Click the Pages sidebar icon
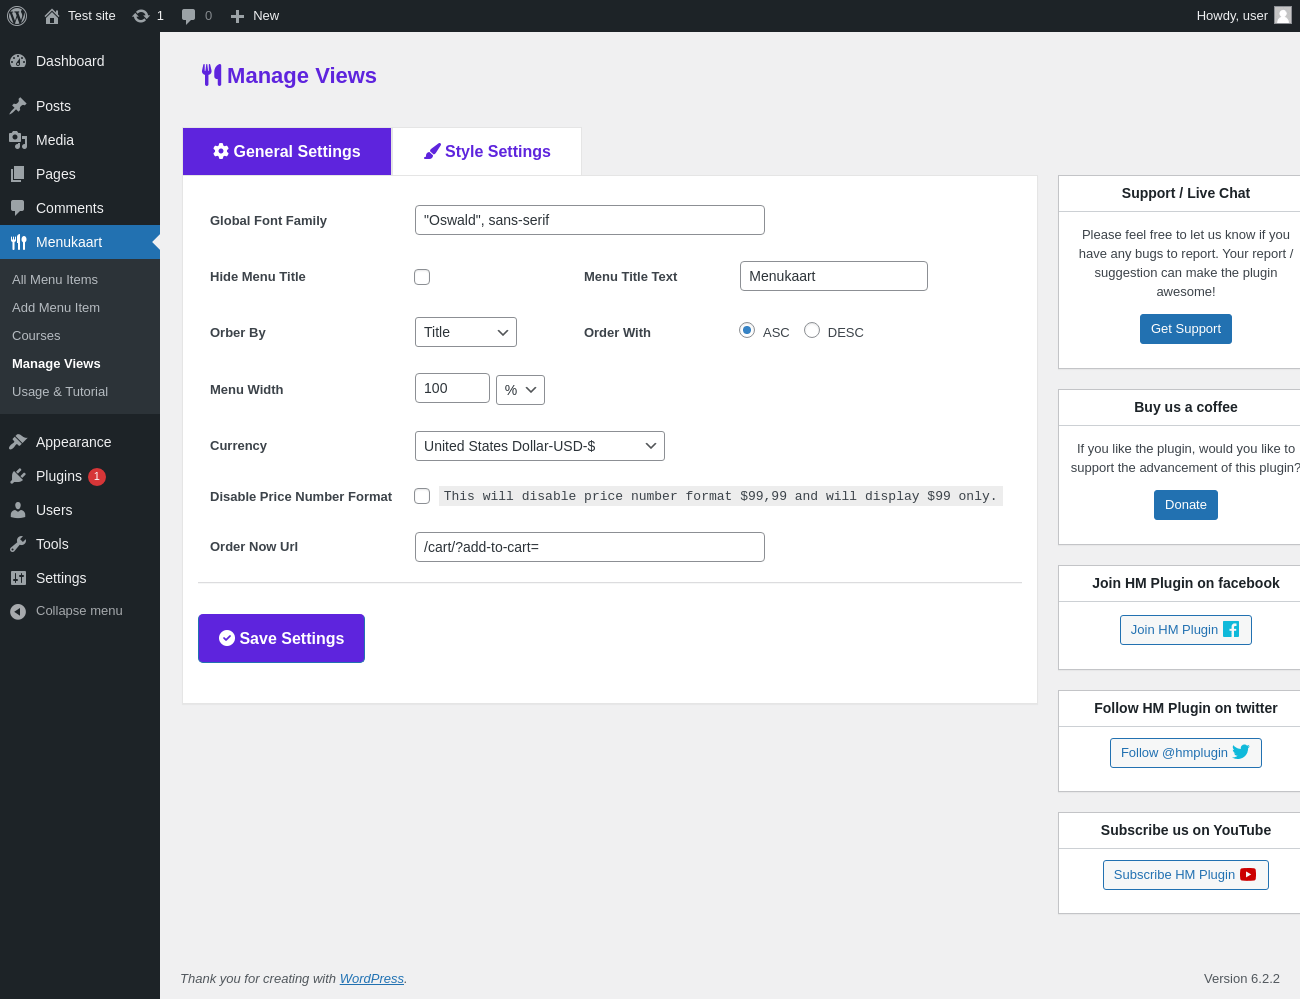 click(18, 174)
